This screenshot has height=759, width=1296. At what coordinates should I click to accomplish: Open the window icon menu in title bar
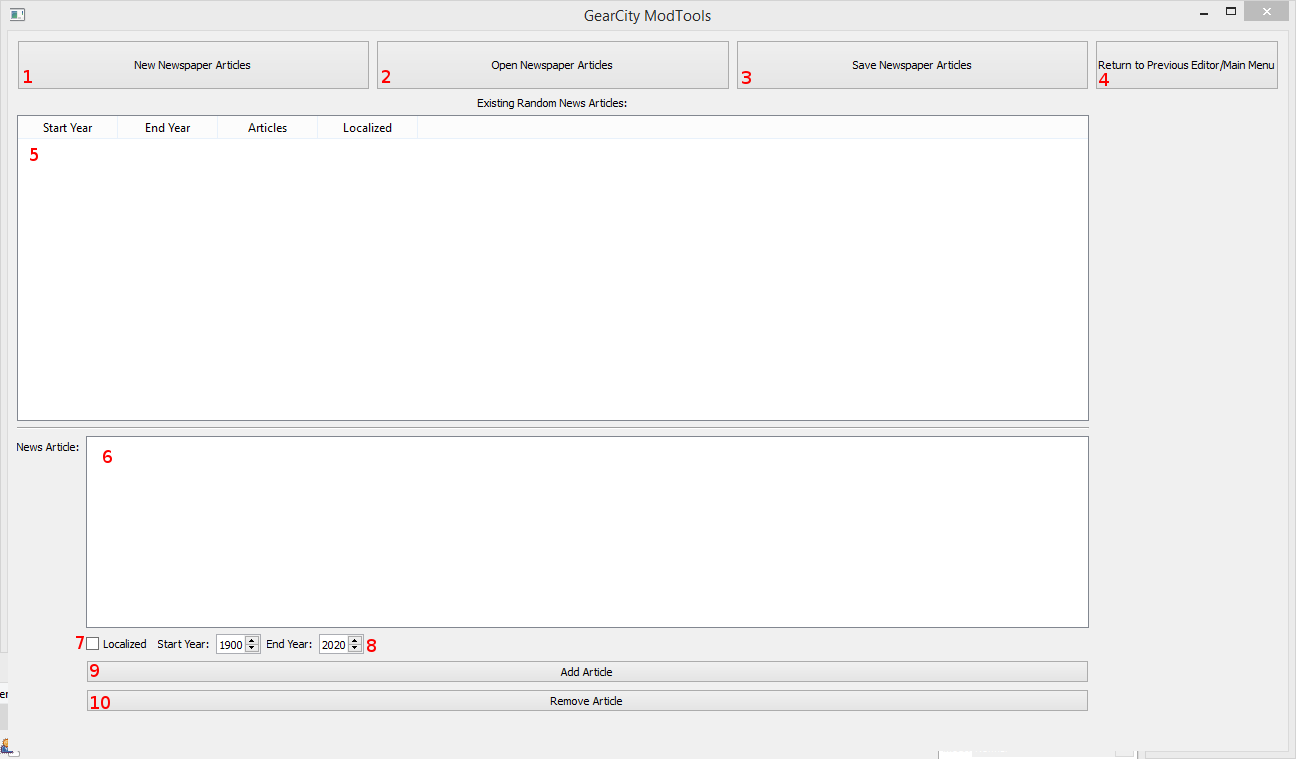(x=17, y=15)
